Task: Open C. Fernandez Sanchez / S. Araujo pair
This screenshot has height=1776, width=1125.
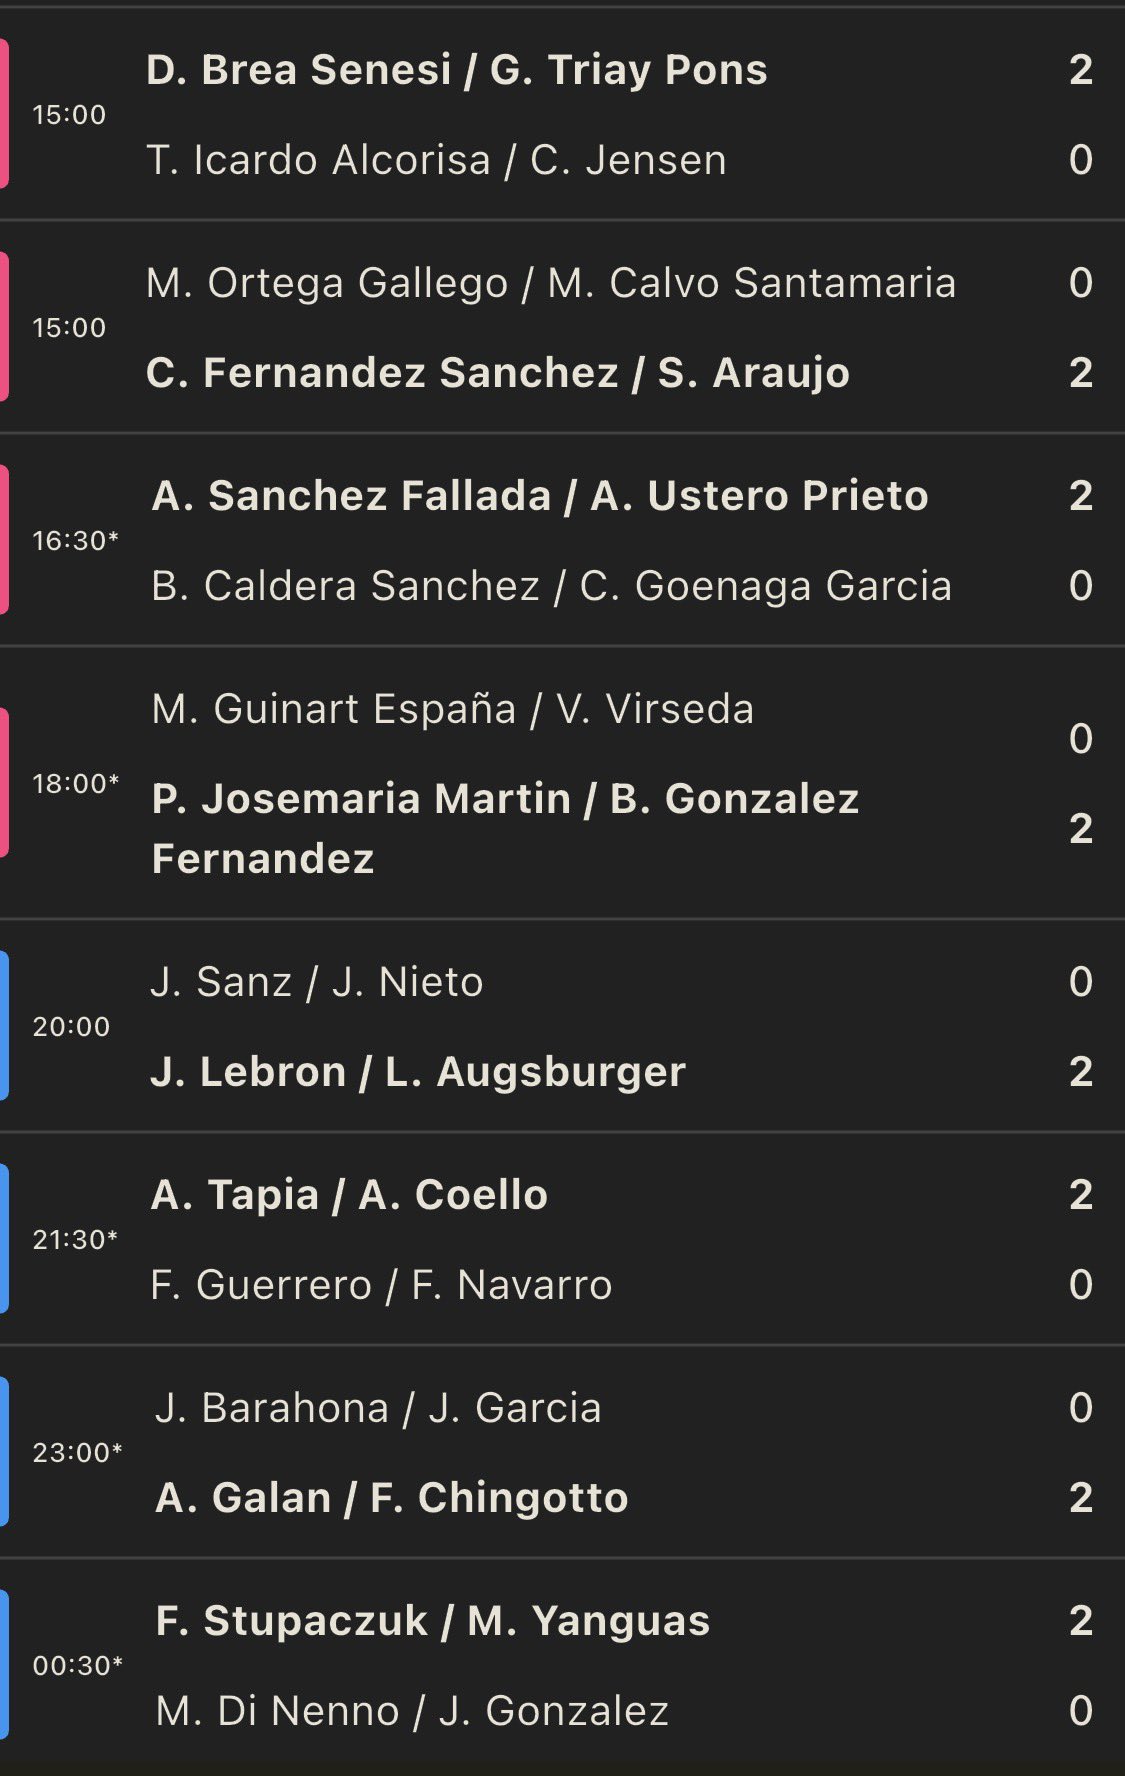Action: tap(497, 374)
